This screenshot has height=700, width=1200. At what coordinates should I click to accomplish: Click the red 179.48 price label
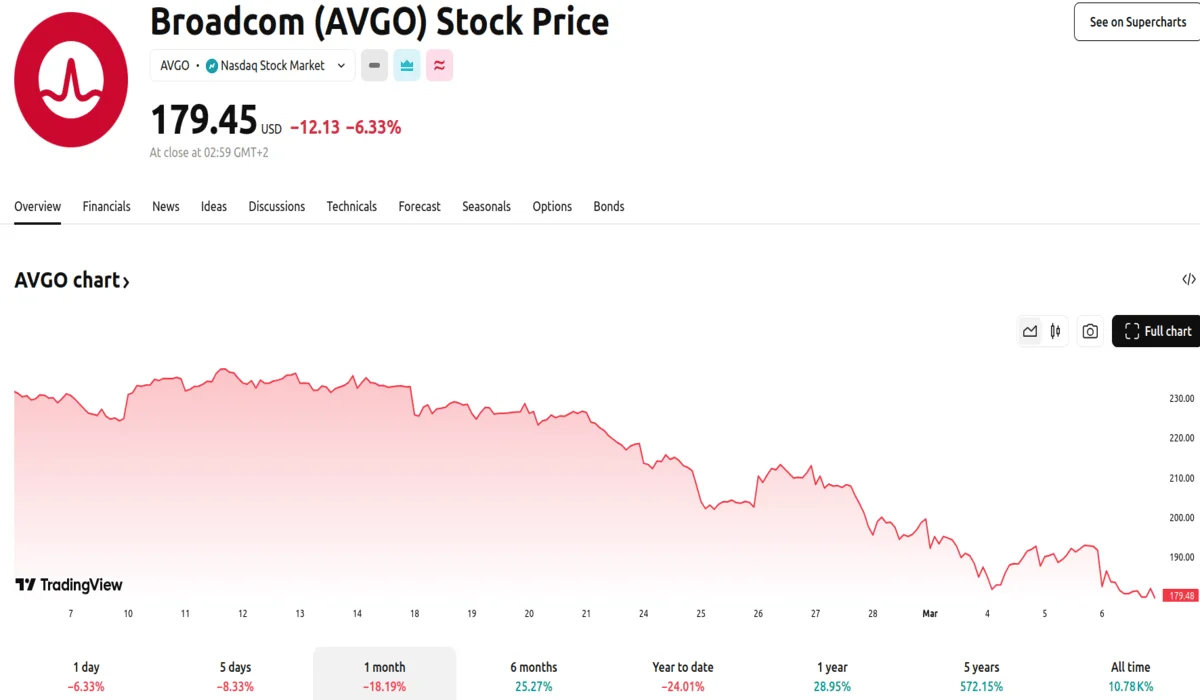pos(1178,593)
